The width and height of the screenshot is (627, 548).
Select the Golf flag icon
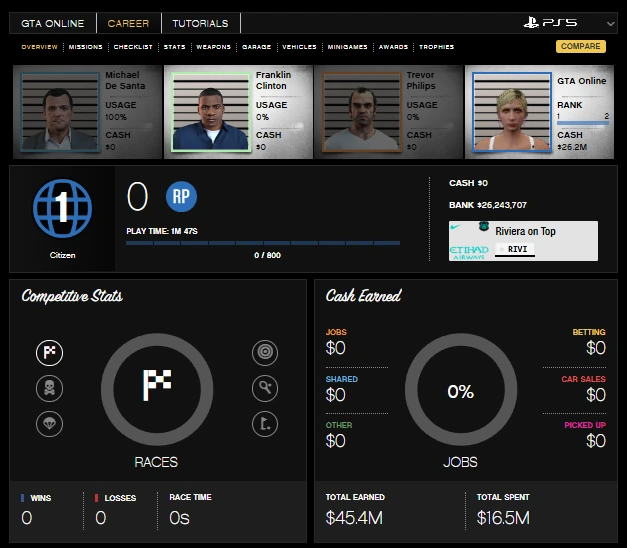[265, 424]
